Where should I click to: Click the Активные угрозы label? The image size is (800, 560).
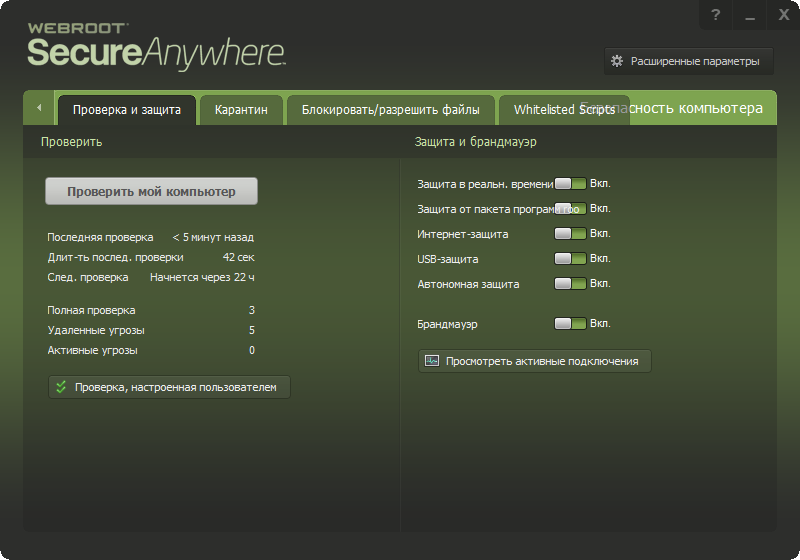(x=92, y=350)
